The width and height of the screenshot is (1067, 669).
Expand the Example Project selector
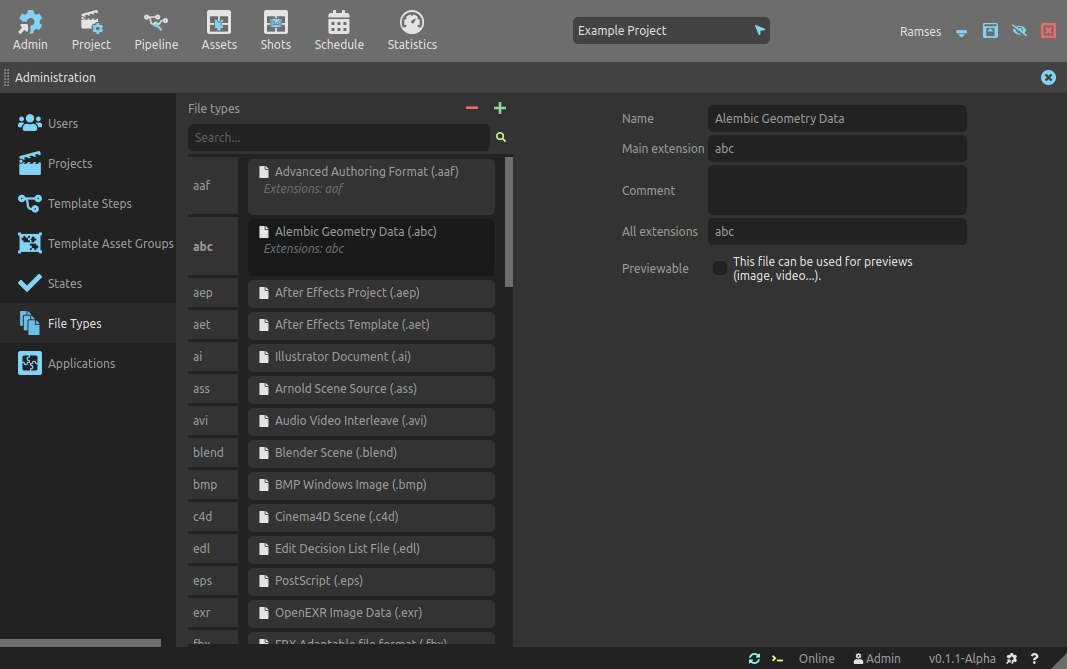(671, 31)
